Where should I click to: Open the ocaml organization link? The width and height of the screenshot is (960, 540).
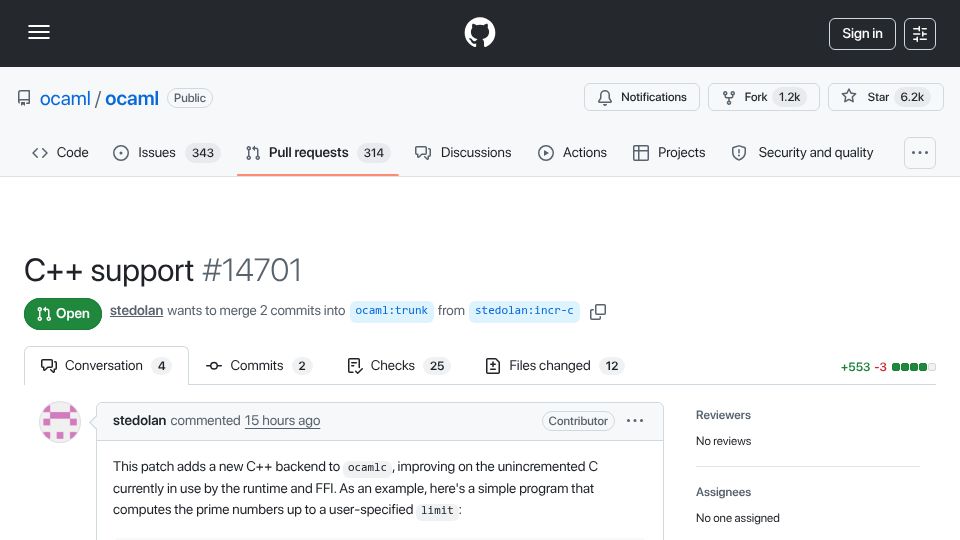click(x=65, y=99)
